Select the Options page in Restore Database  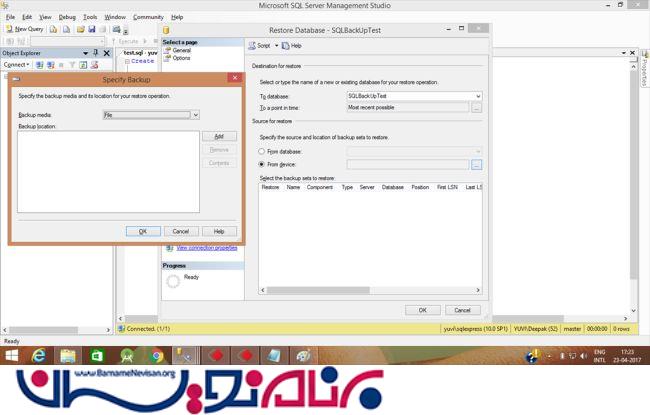[x=181, y=58]
